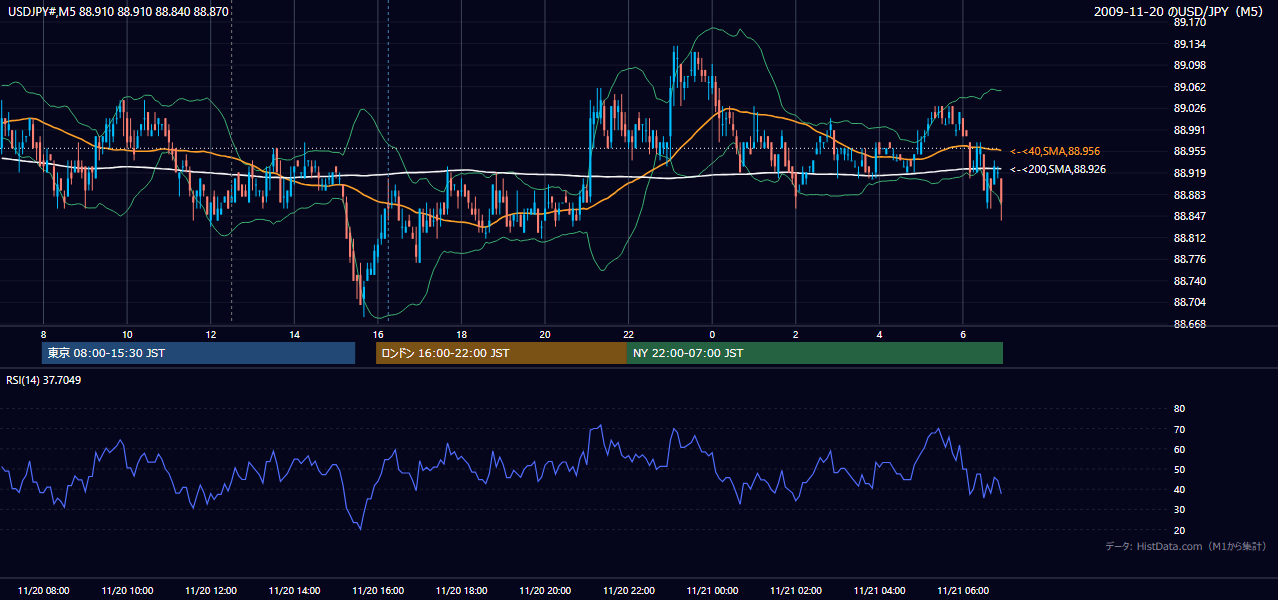Click the 11/20 22:00 time label

[628, 591]
